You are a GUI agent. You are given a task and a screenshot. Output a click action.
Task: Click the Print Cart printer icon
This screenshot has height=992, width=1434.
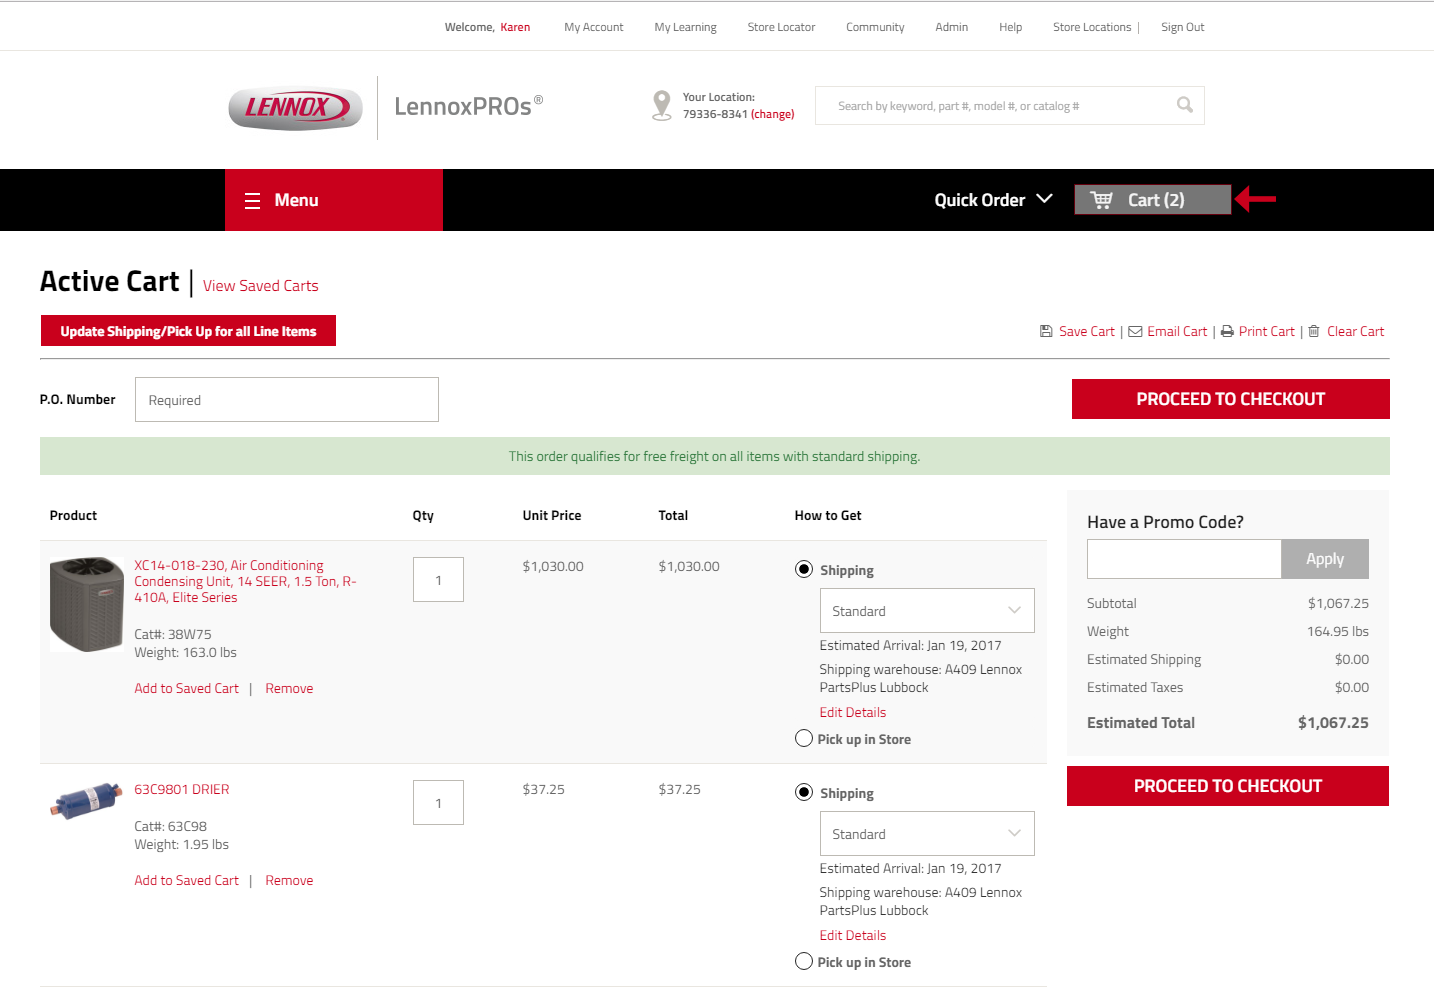point(1227,332)
